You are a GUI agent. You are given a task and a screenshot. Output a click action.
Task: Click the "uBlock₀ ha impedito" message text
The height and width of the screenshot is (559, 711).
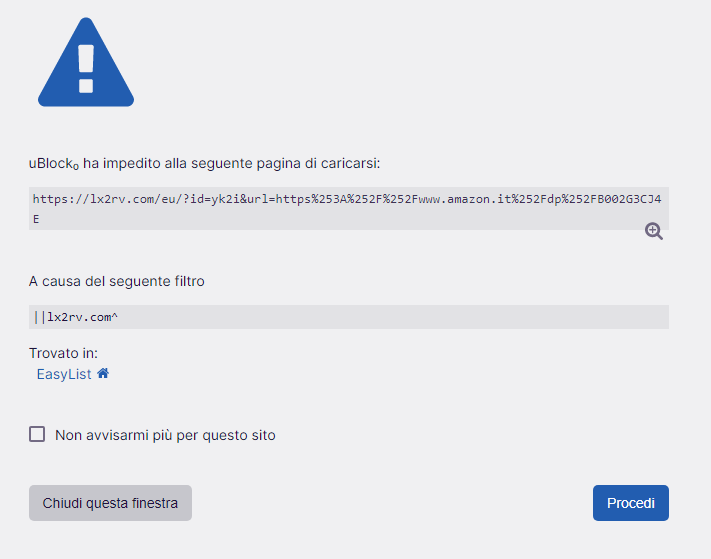(x=205, y=163)
